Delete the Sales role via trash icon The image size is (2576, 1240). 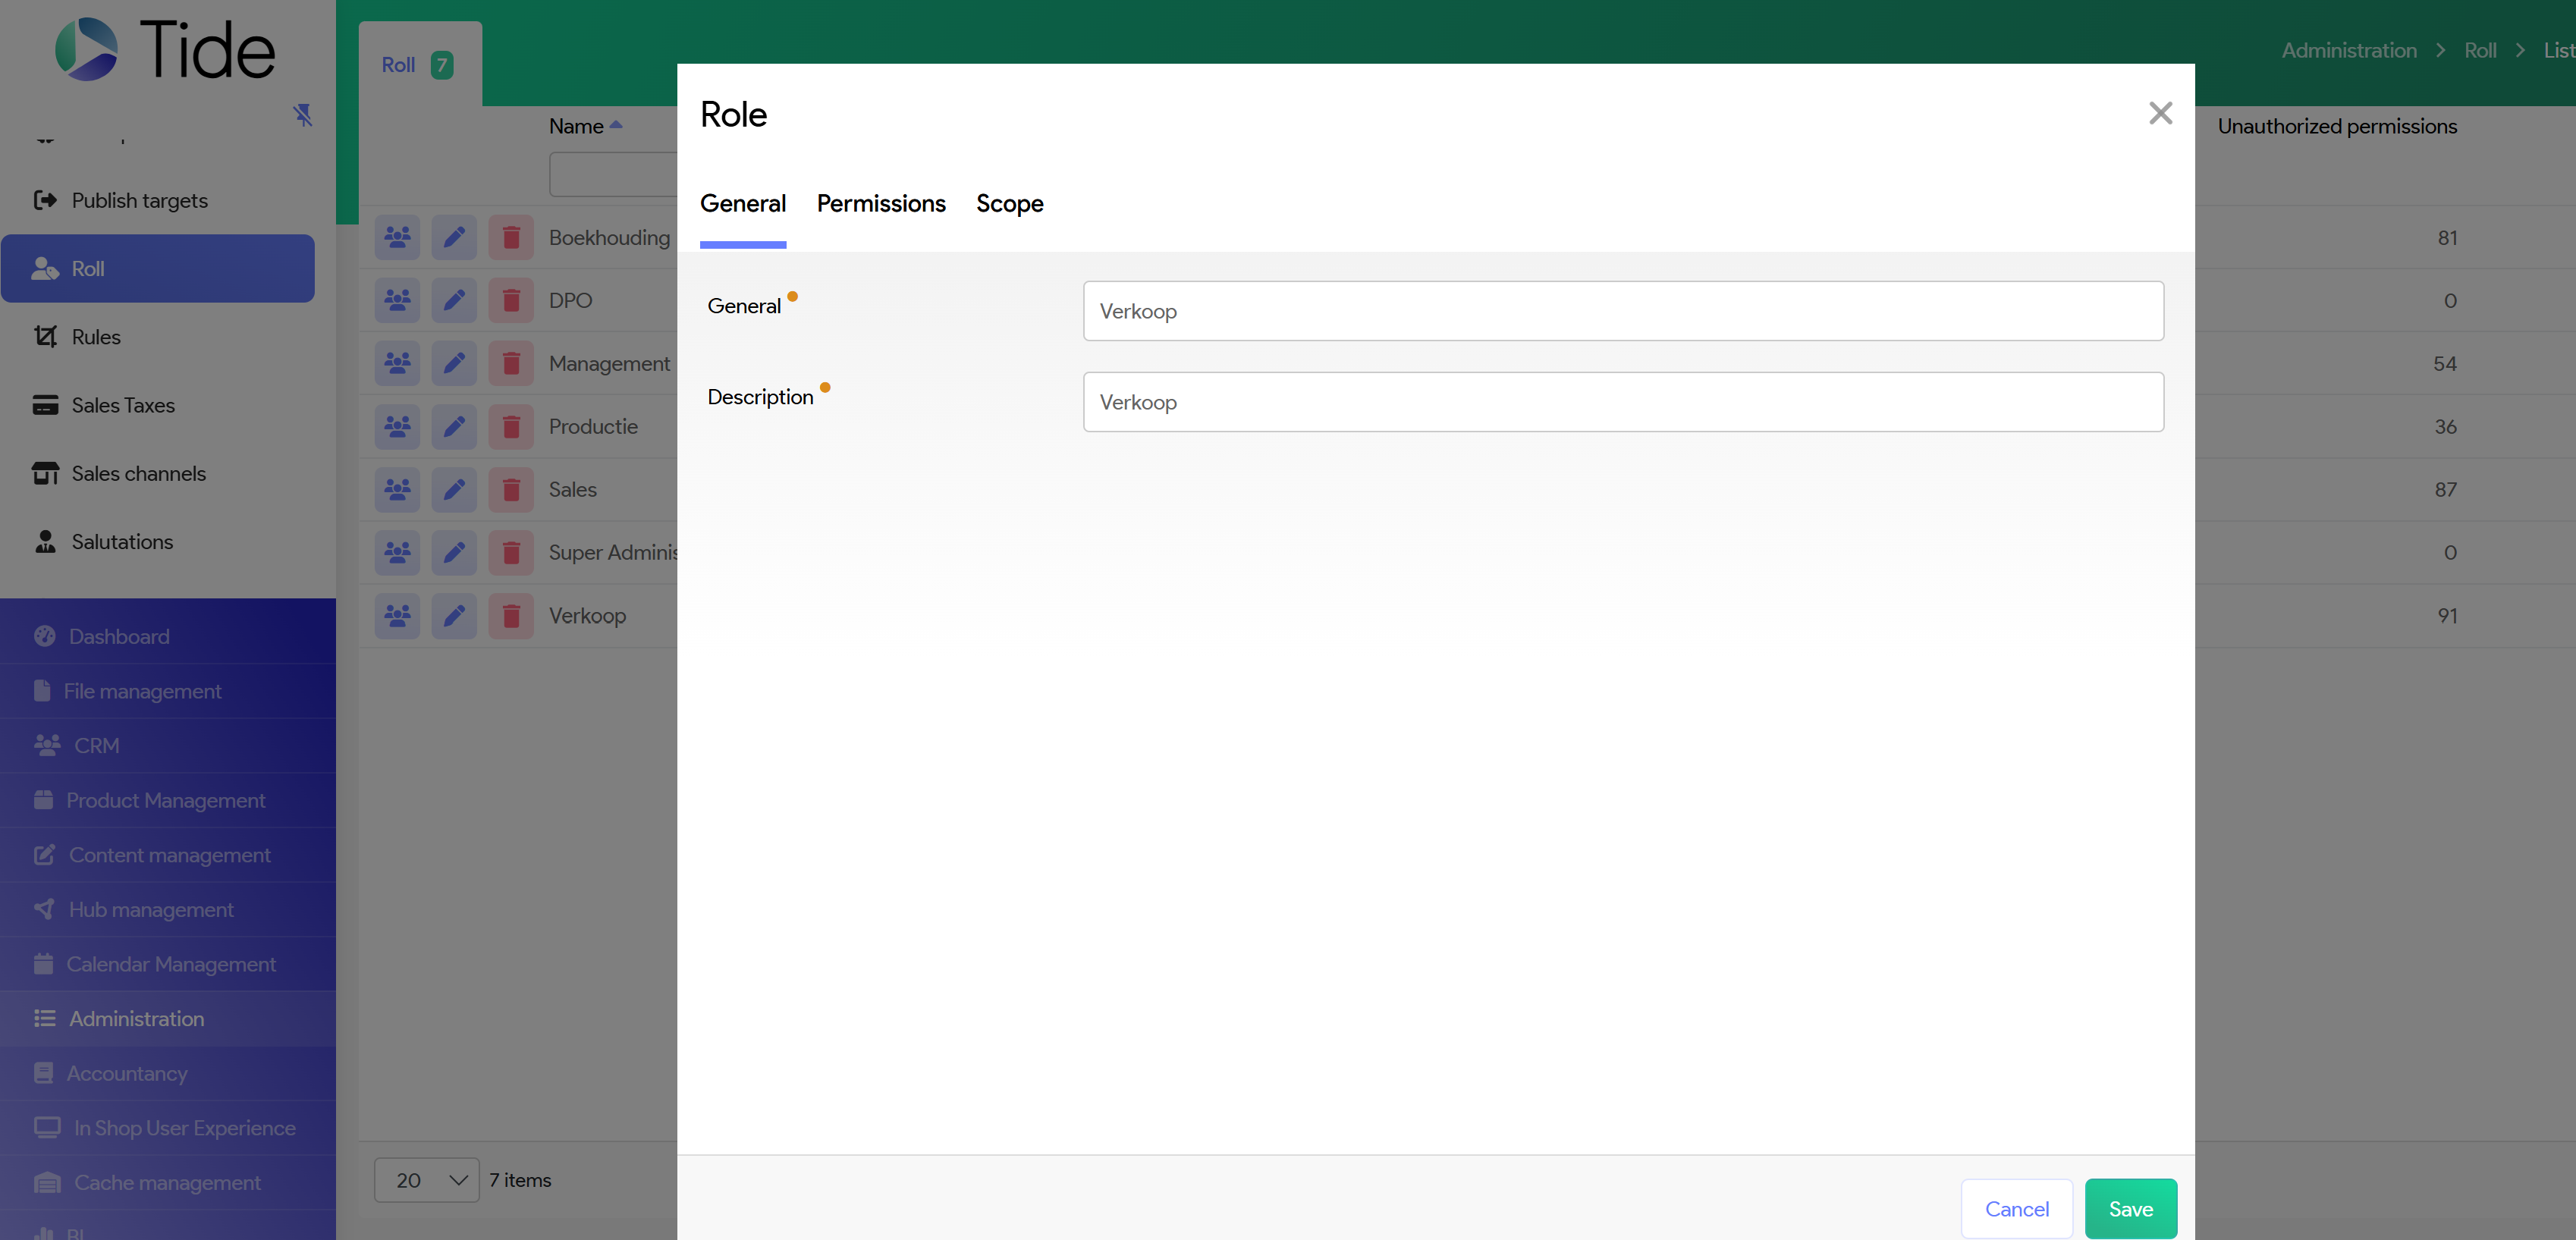[511, 489]
